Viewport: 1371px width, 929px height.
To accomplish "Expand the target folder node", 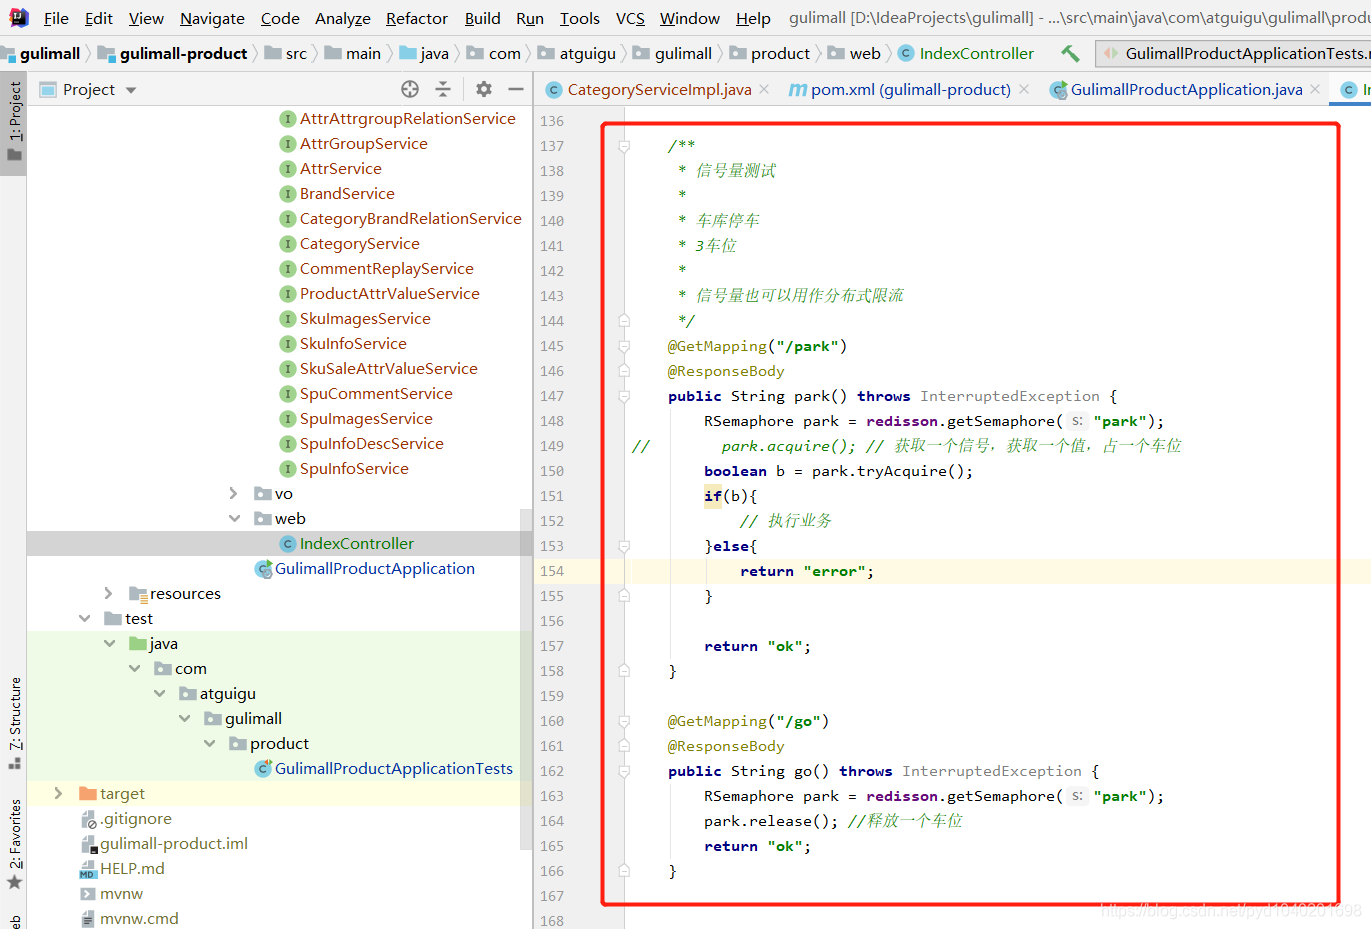I will tap(58, 794).
